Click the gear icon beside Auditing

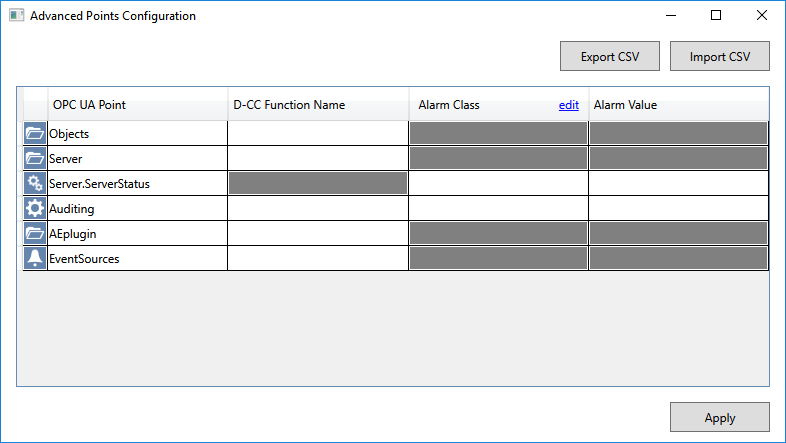[x=35, y=208]
